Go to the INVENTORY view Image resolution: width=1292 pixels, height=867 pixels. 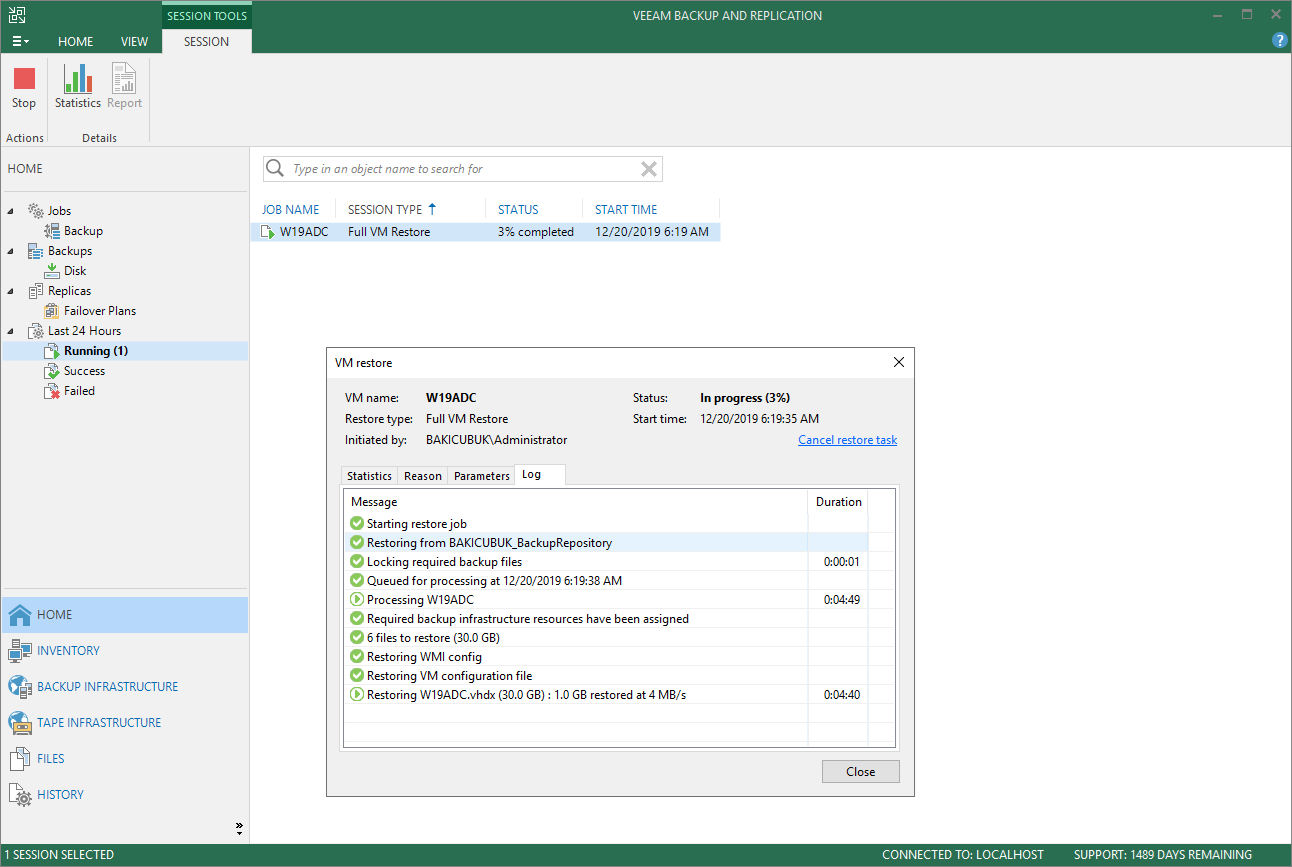click(x=125, y=651)
